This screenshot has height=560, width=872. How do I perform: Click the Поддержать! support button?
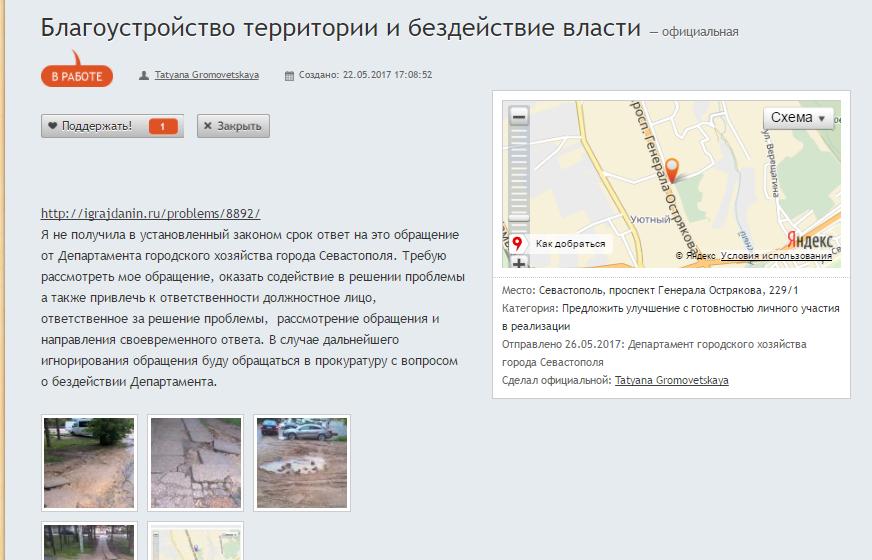112,126
